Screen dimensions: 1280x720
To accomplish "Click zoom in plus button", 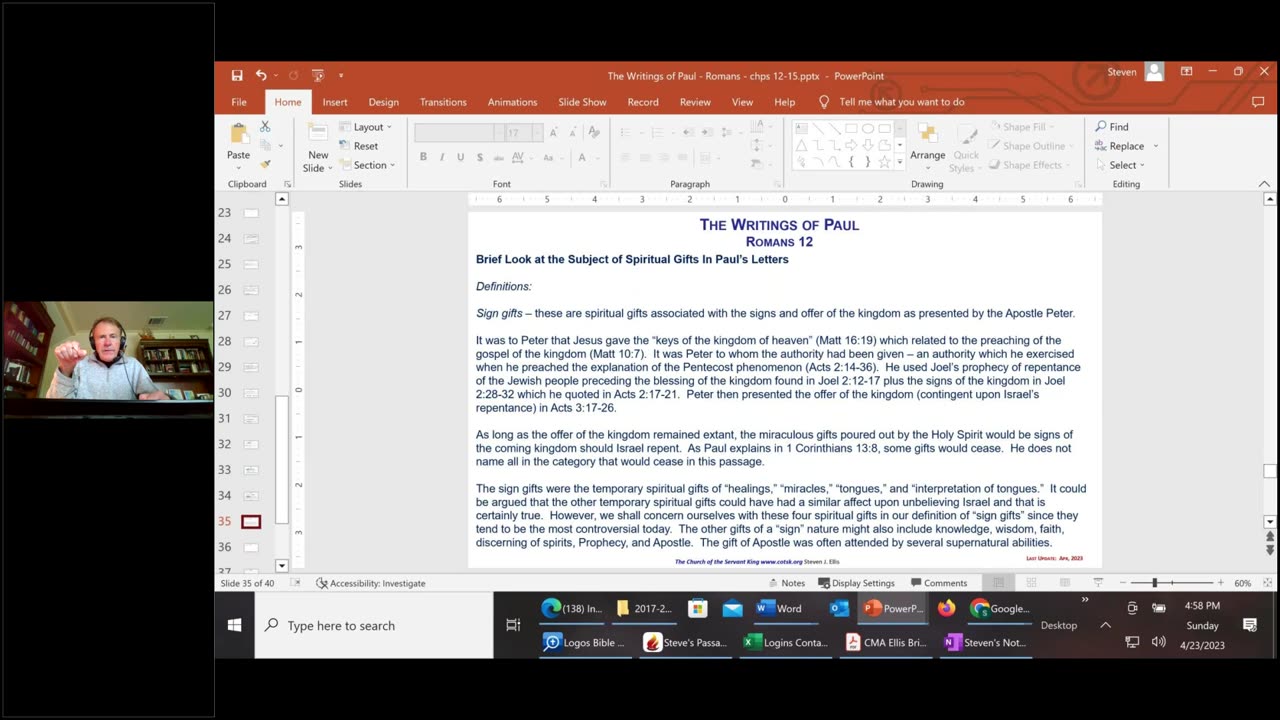I will (1220, 583).
